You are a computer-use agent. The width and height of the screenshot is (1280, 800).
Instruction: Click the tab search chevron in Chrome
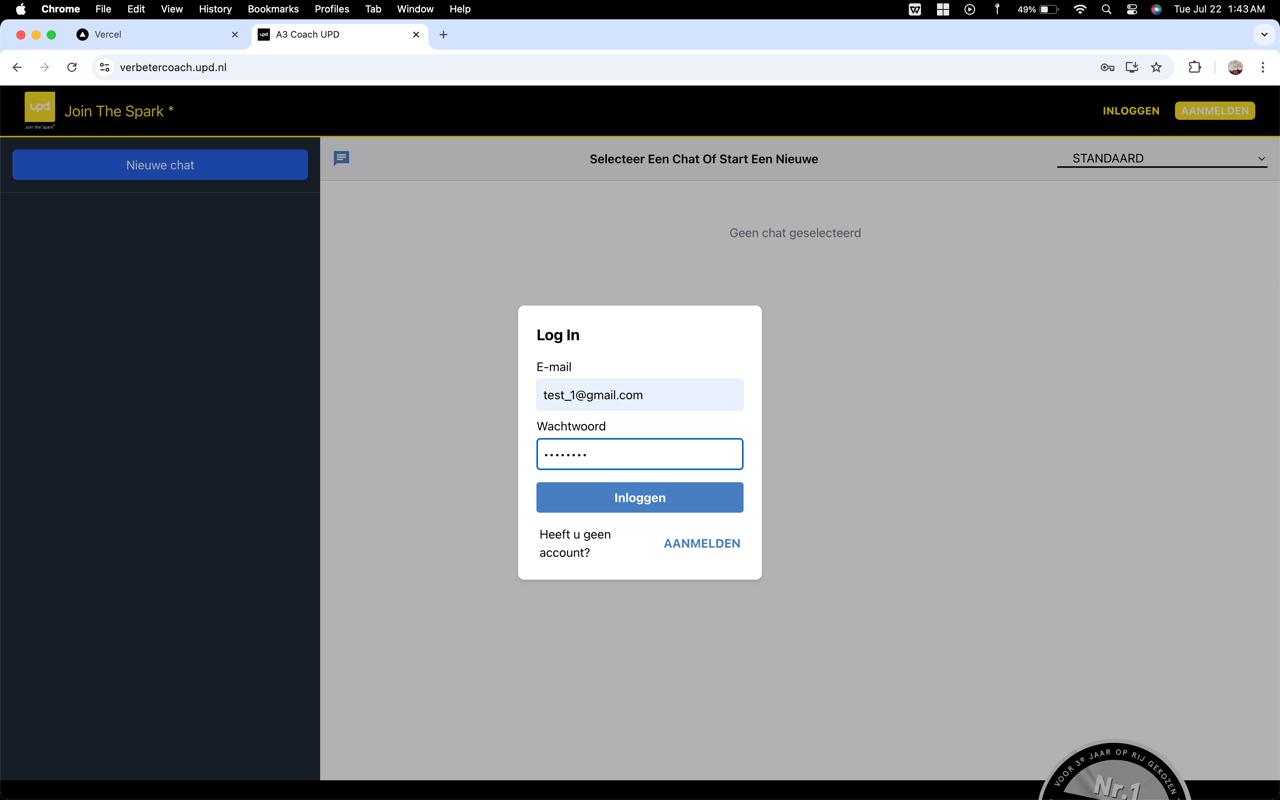click(x=1264, y=33)
